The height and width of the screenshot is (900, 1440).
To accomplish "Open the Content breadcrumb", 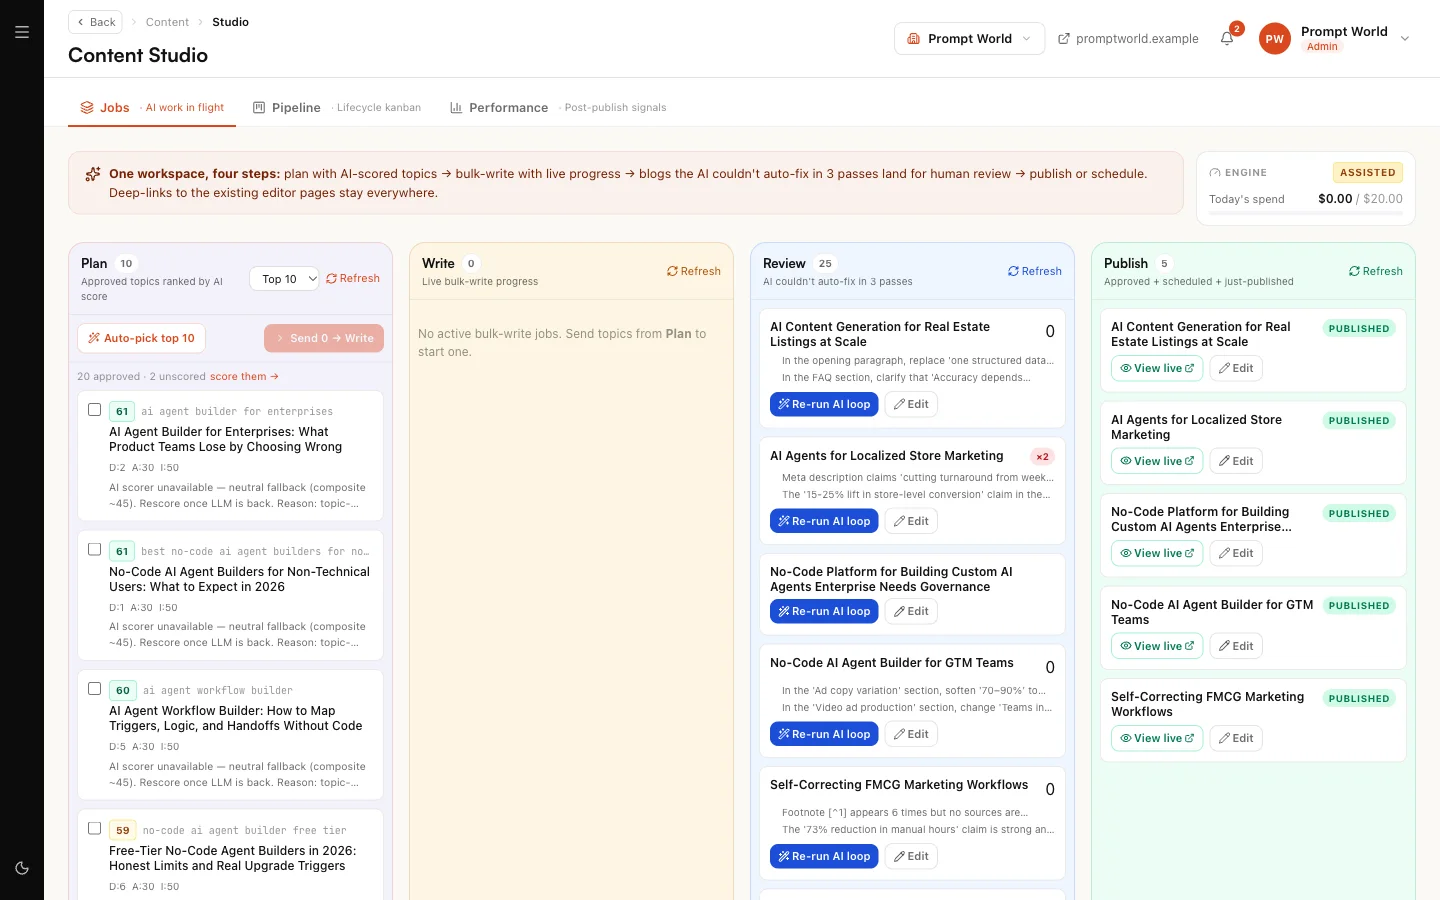I will [167, 22].
